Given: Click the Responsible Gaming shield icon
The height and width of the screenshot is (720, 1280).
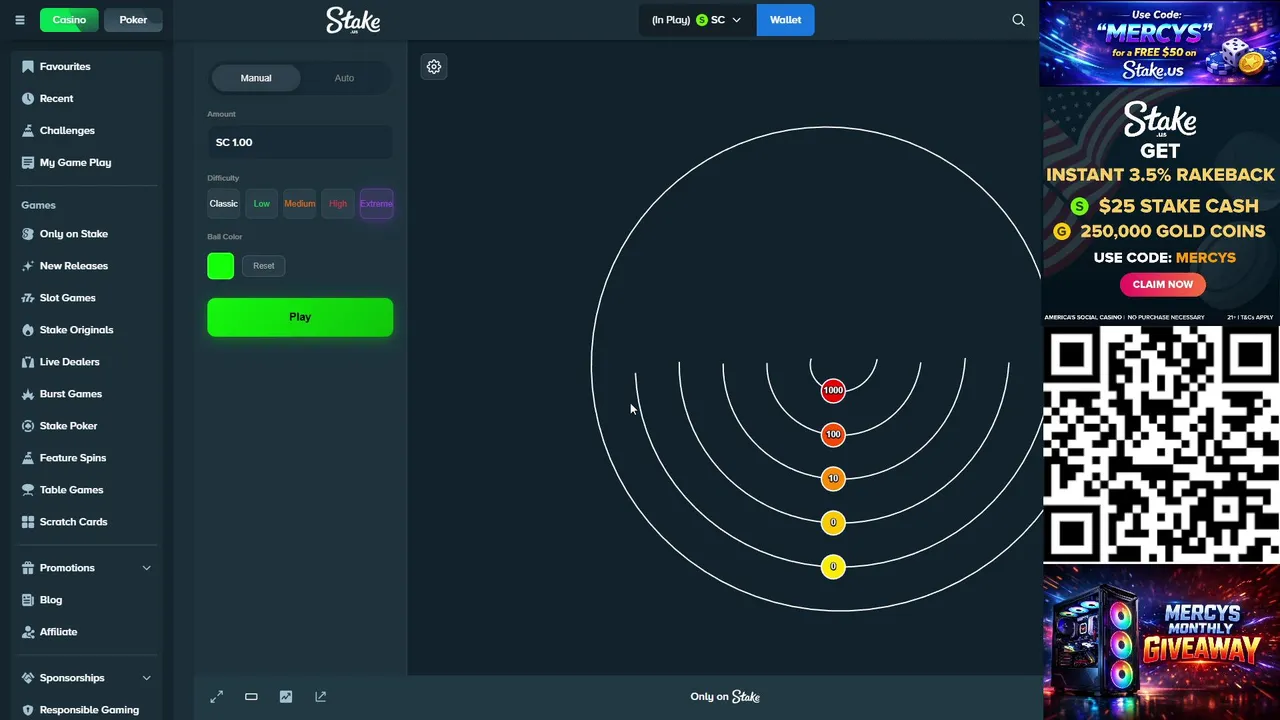Looking at the screenshot, I should [x=28, y=710].
